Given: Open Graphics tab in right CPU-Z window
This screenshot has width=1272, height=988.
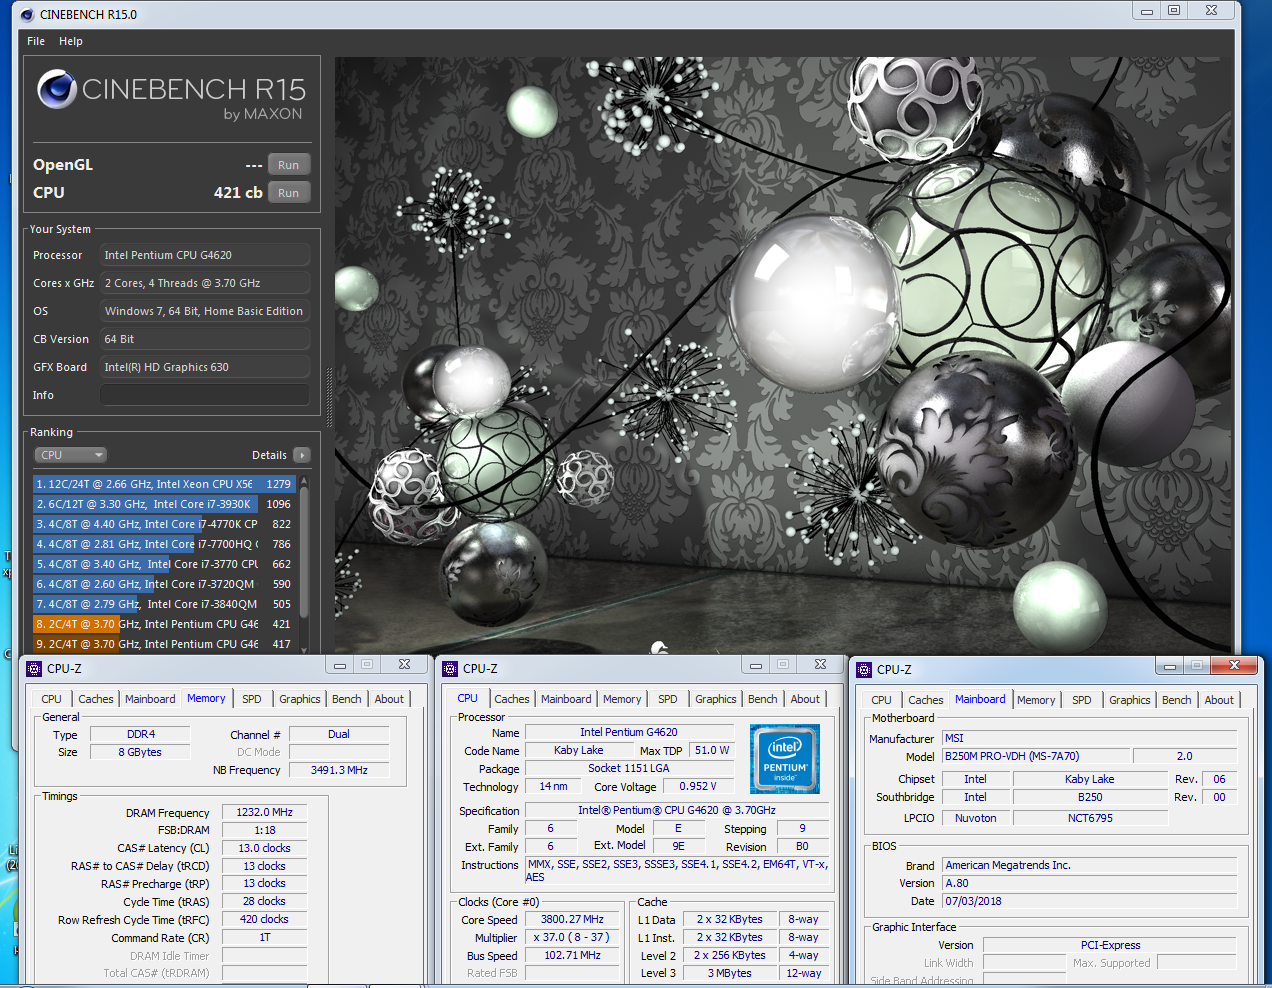Looking at the screenshot, I should click(1130, 700).
